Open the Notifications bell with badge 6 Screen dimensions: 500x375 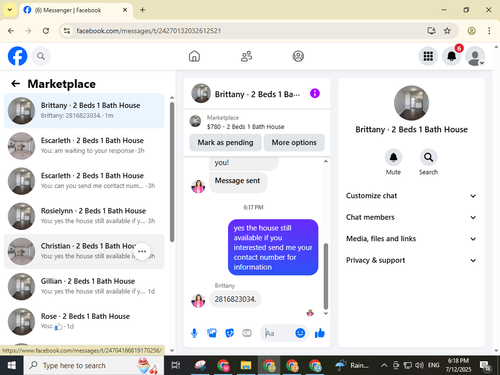tap(452, 56)
